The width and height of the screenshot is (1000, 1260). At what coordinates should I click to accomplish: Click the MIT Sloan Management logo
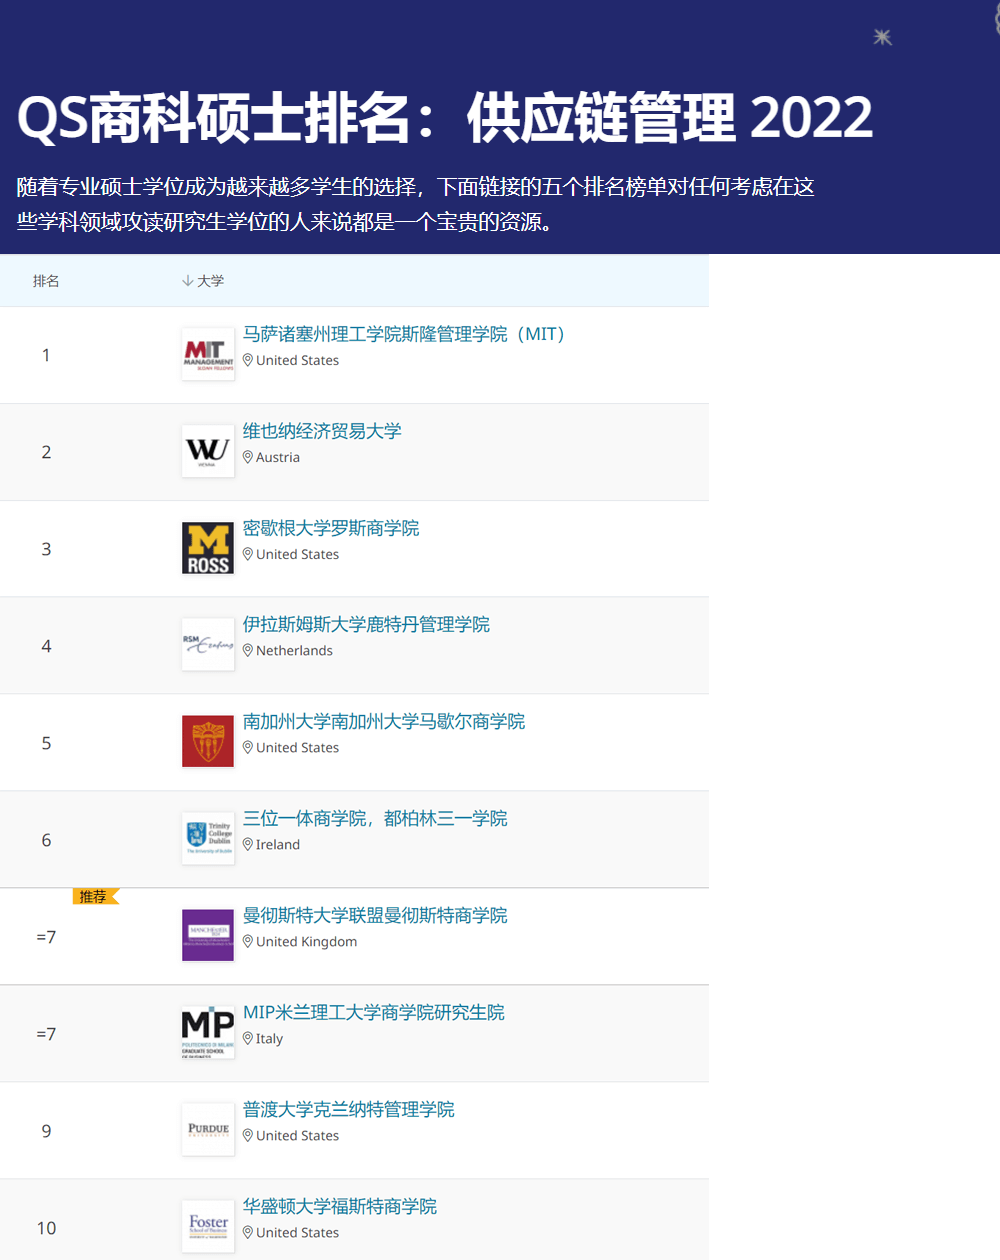tap(208, 354)
